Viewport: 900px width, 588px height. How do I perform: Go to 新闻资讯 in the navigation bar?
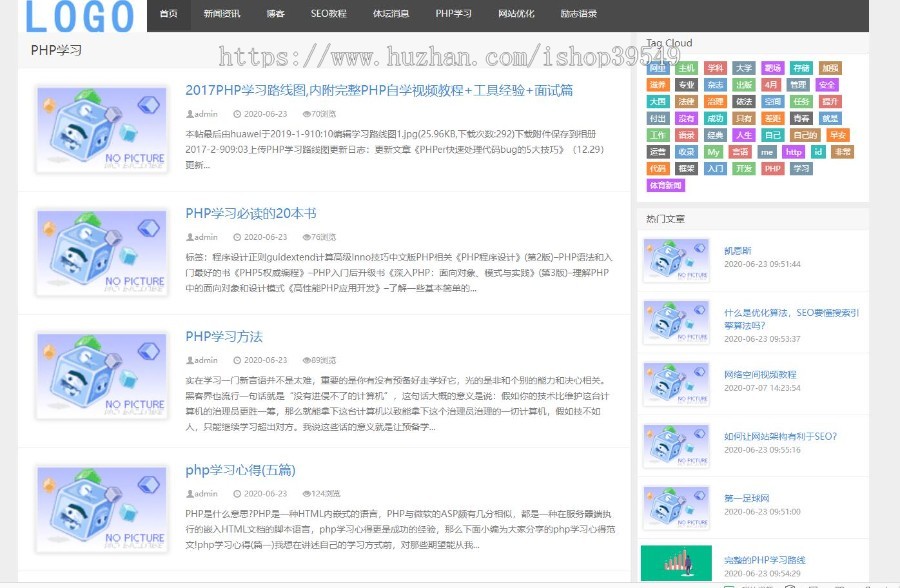[x=222, y=13]
